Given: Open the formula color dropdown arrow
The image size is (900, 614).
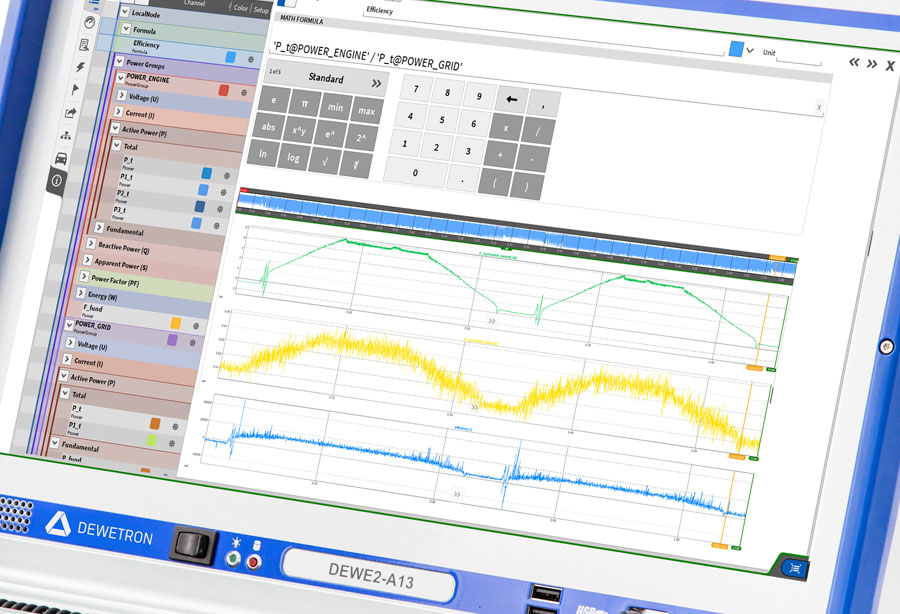Looking at the screenshot, I should pos(750,50).
